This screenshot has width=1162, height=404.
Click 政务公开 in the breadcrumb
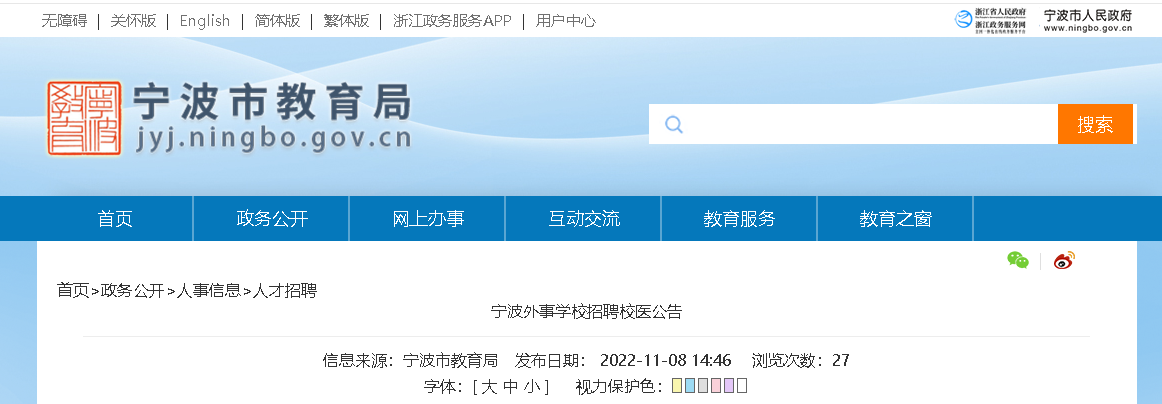coord(133,291)
